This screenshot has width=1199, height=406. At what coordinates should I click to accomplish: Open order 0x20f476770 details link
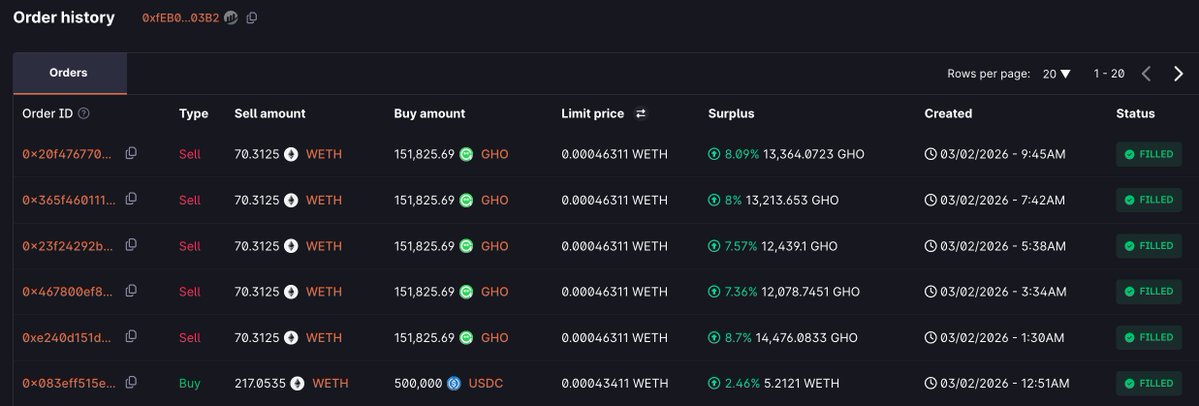67,155
